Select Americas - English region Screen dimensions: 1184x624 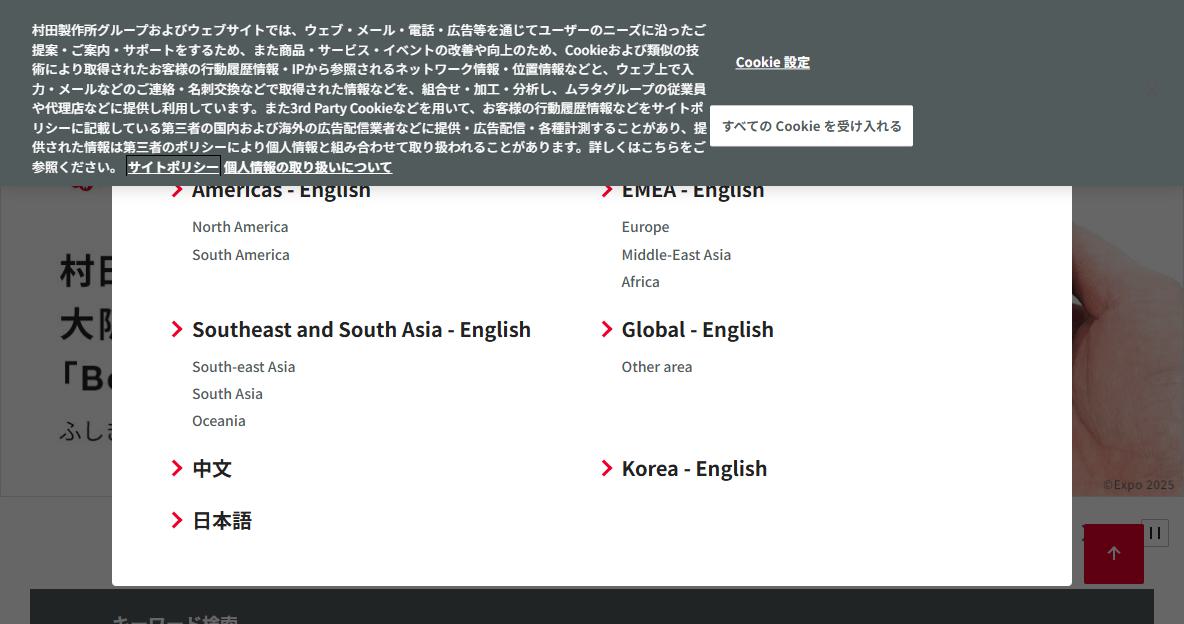coord(281,192)
